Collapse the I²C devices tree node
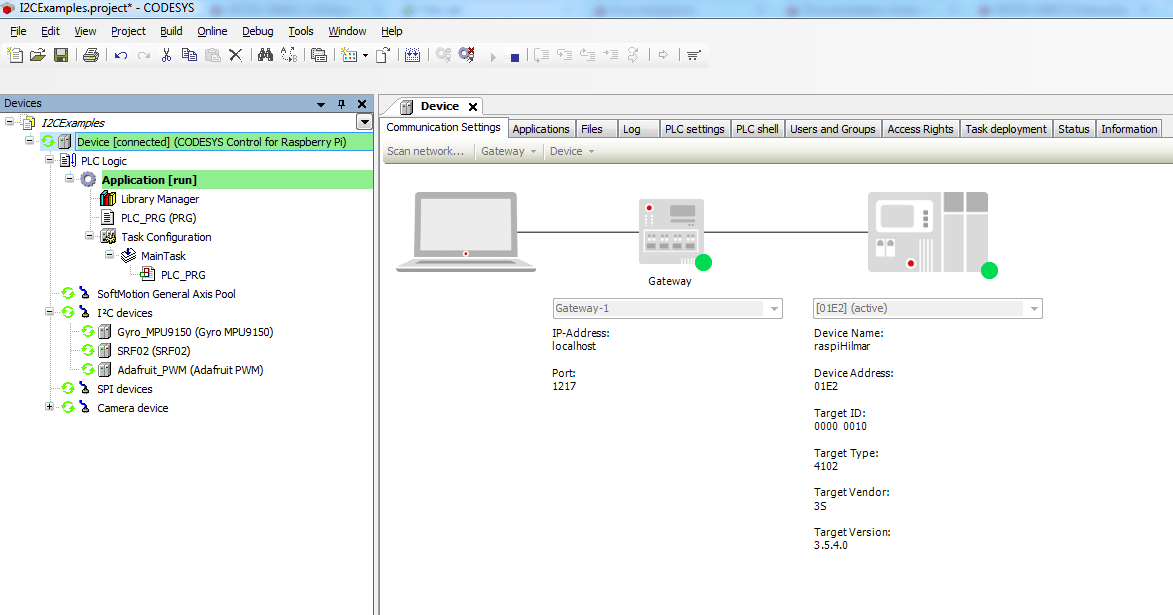 49,312
